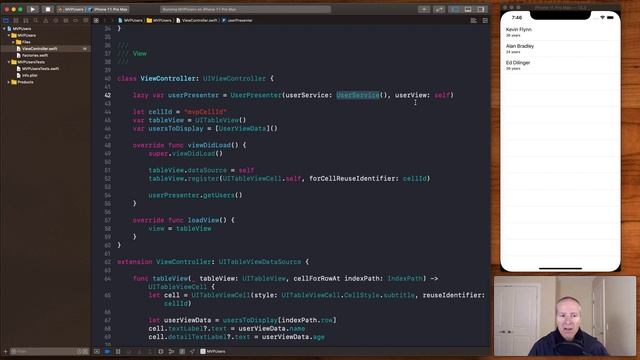
Task: Pause program execution in debug bar
Action: tap(118, 351)
